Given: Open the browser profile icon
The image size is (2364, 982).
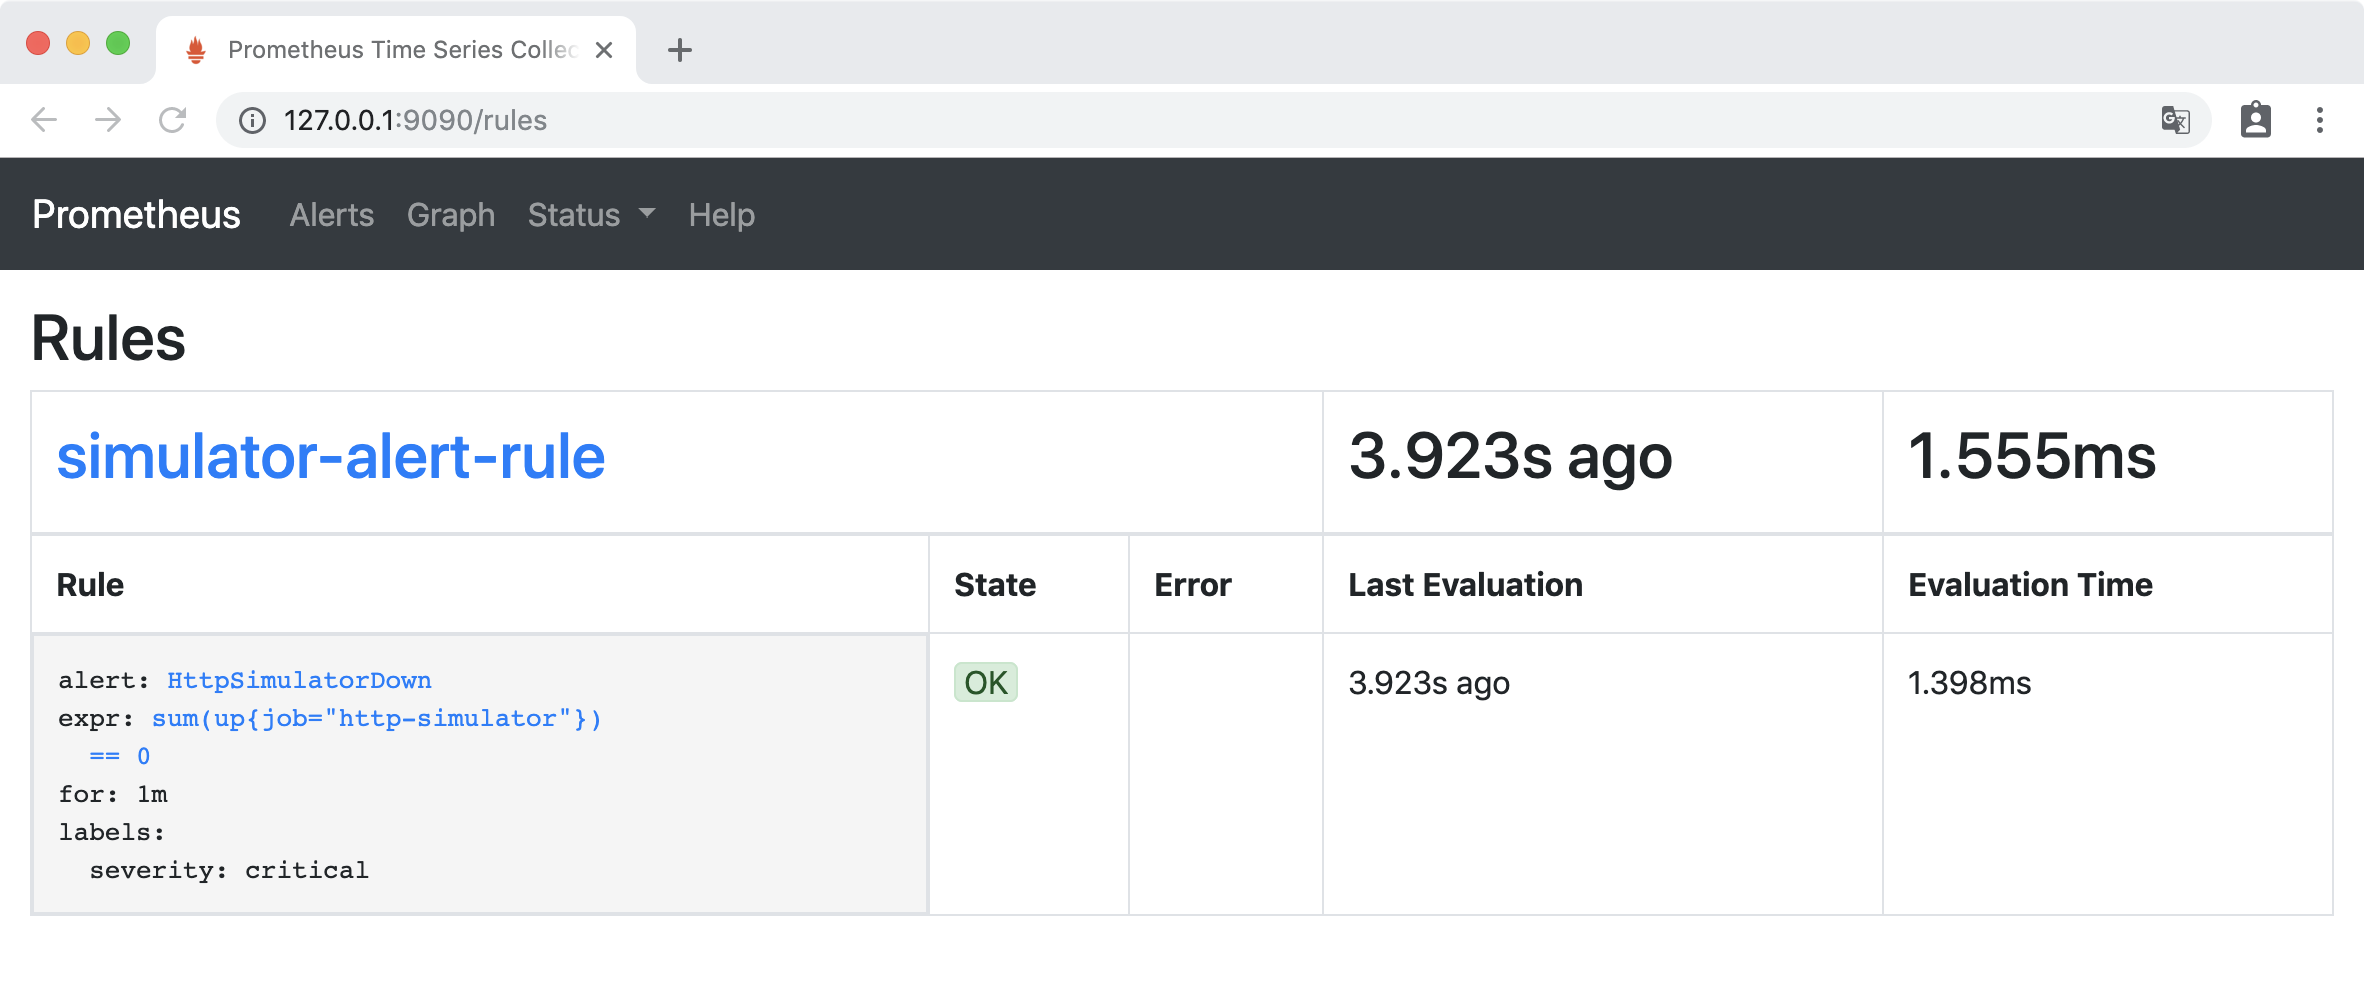Looking at the screenshot, I should coord(2255,120).
